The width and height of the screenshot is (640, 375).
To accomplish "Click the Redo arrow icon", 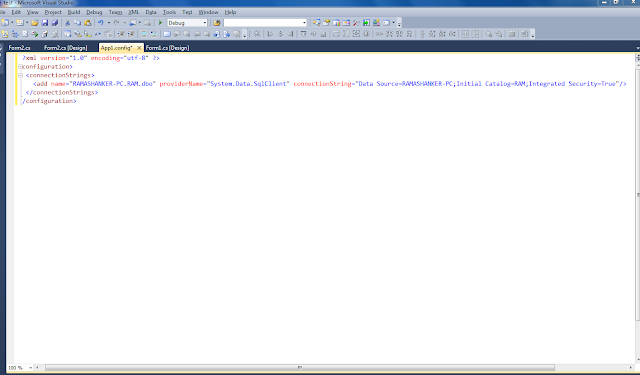I will [x=116, y=23].
